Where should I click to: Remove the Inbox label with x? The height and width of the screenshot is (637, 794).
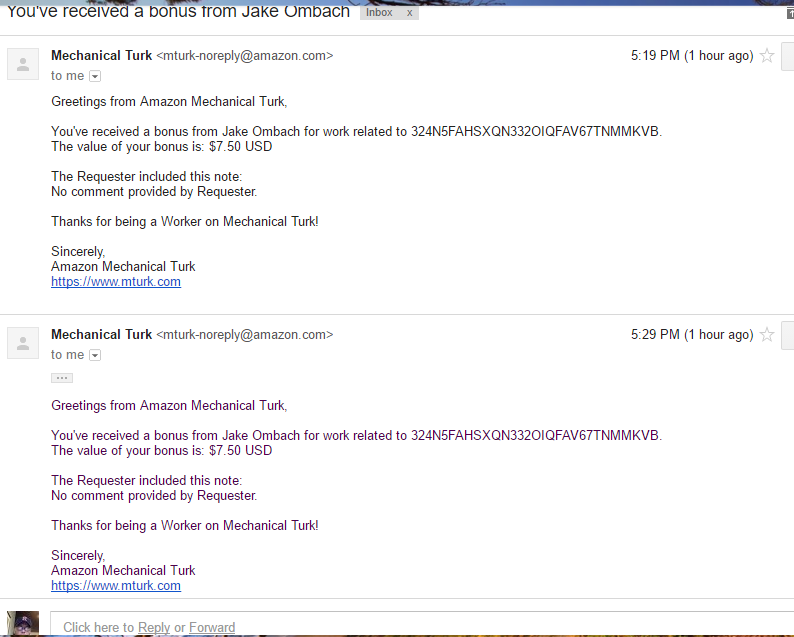click(410, 13)
